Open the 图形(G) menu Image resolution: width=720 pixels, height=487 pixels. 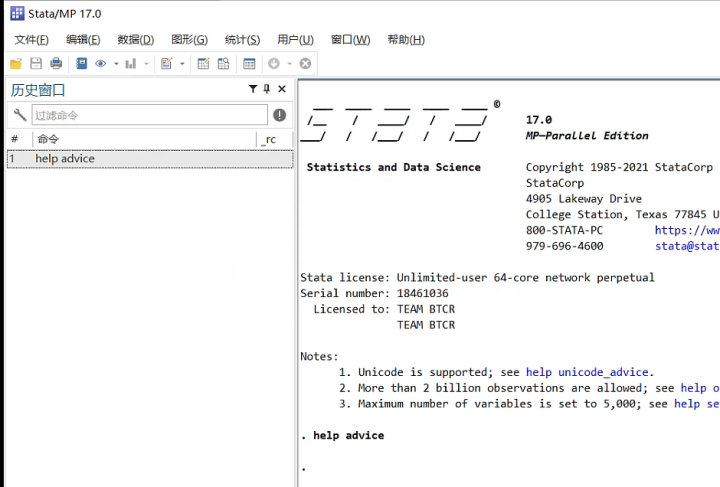pos(189,39)
